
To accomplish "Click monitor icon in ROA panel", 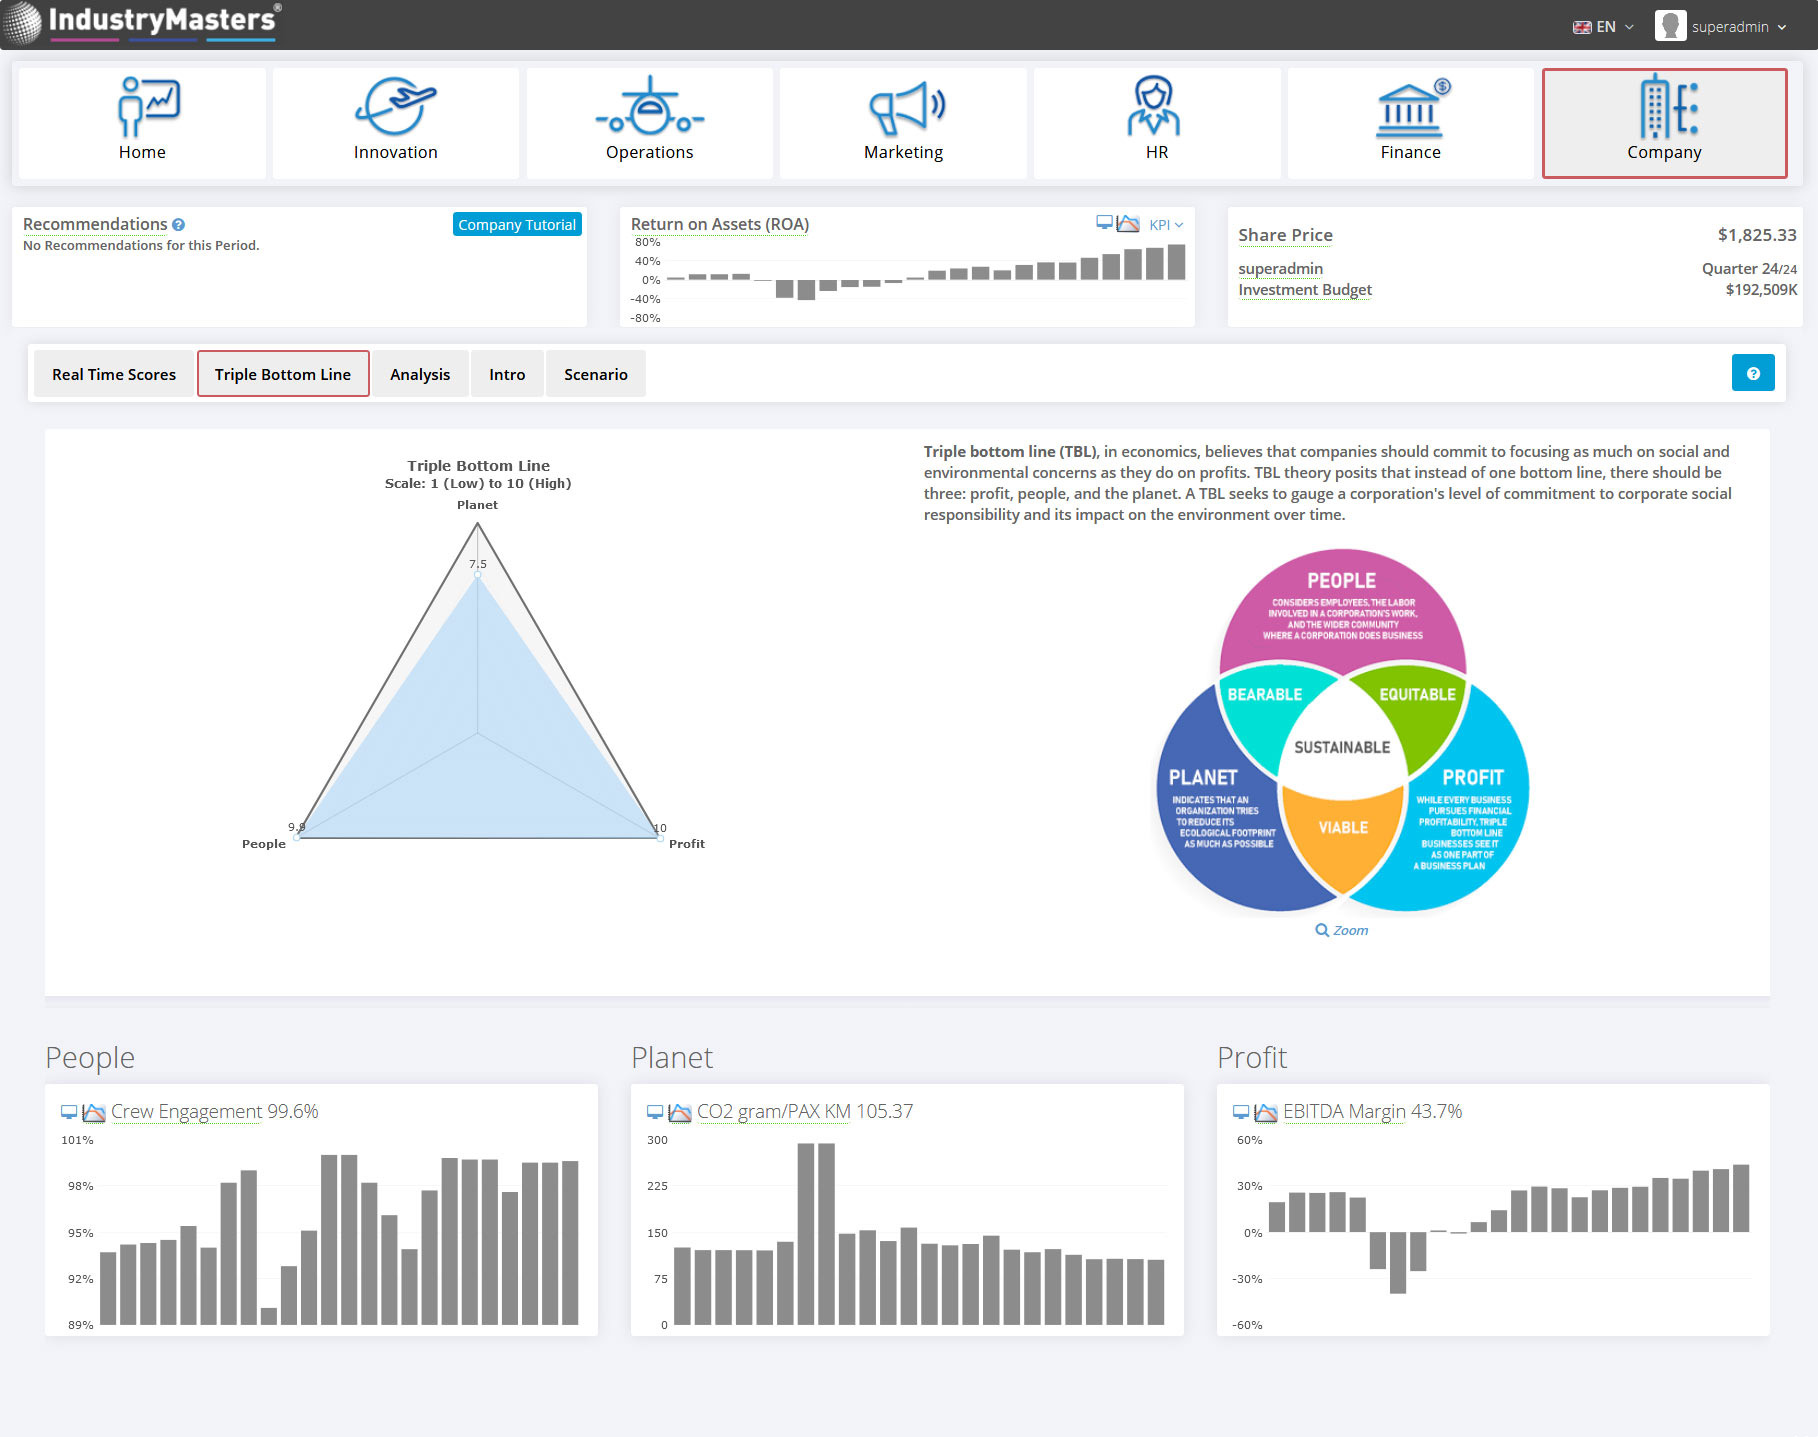I will (x=1104, y=224).
